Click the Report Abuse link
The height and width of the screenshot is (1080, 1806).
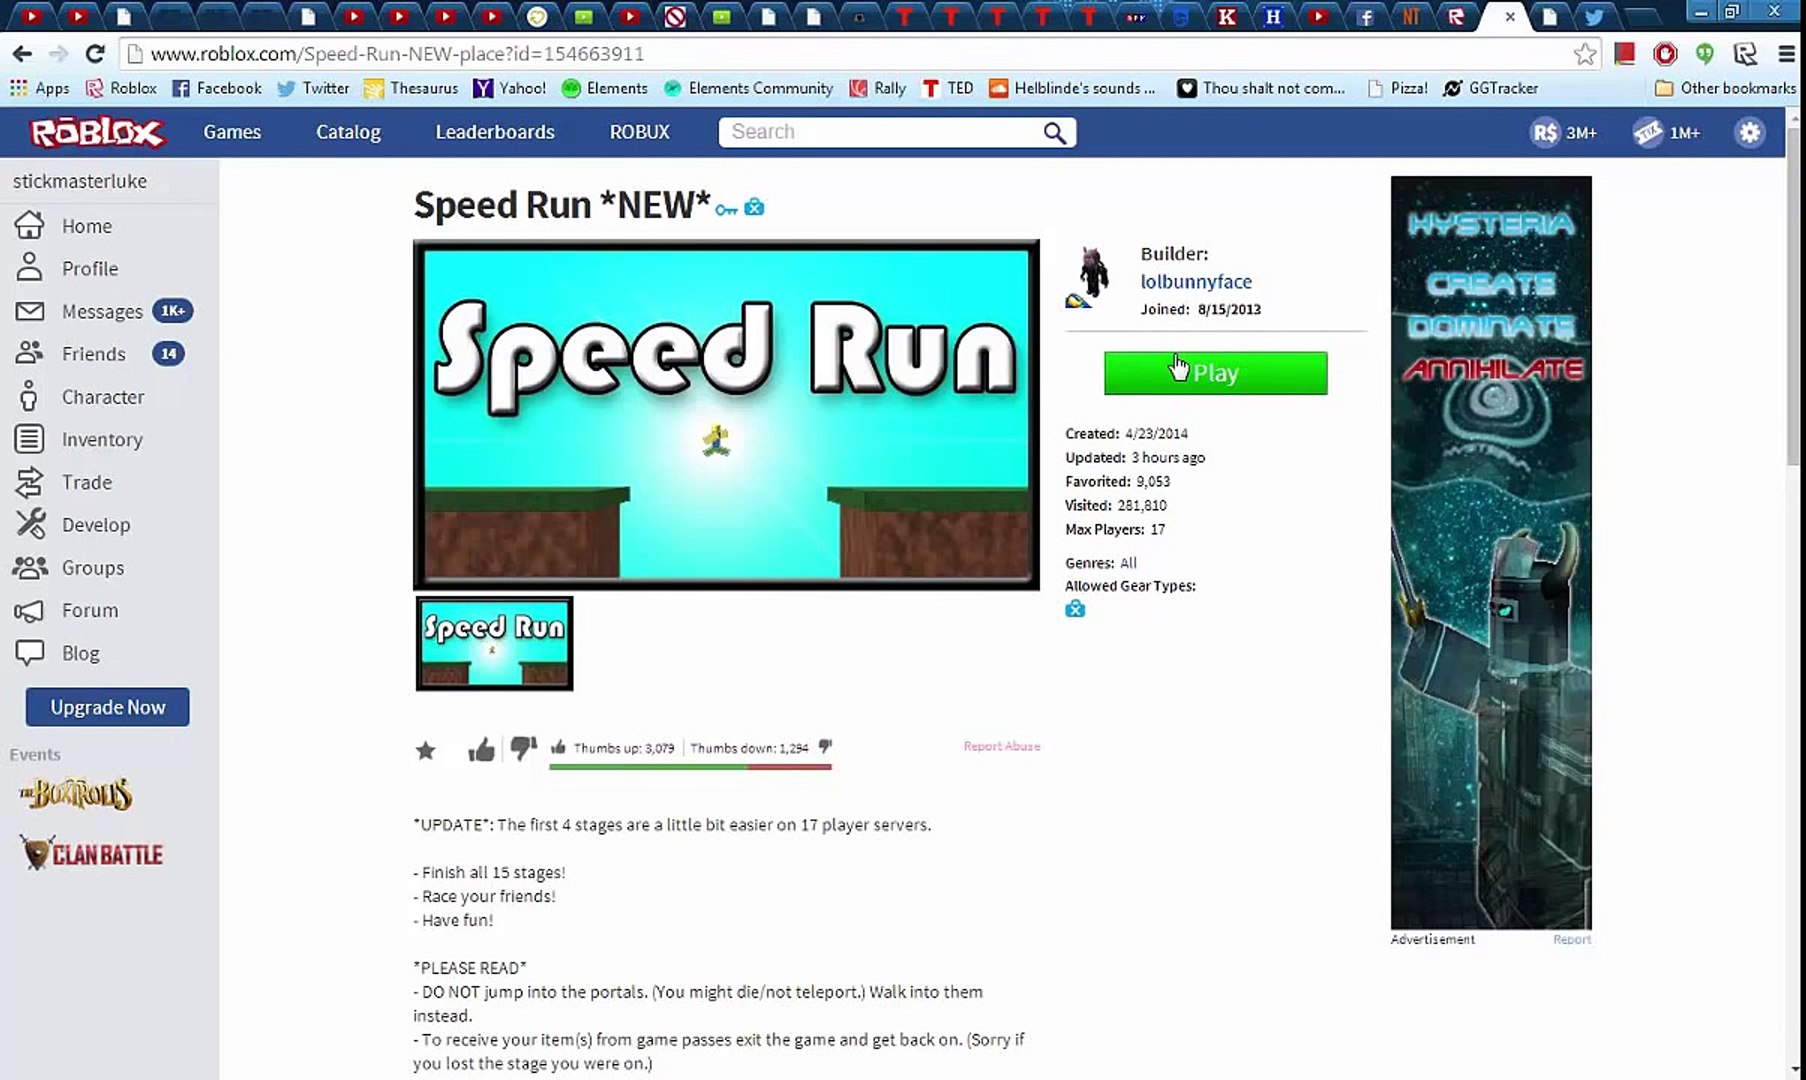[1001, 746]
